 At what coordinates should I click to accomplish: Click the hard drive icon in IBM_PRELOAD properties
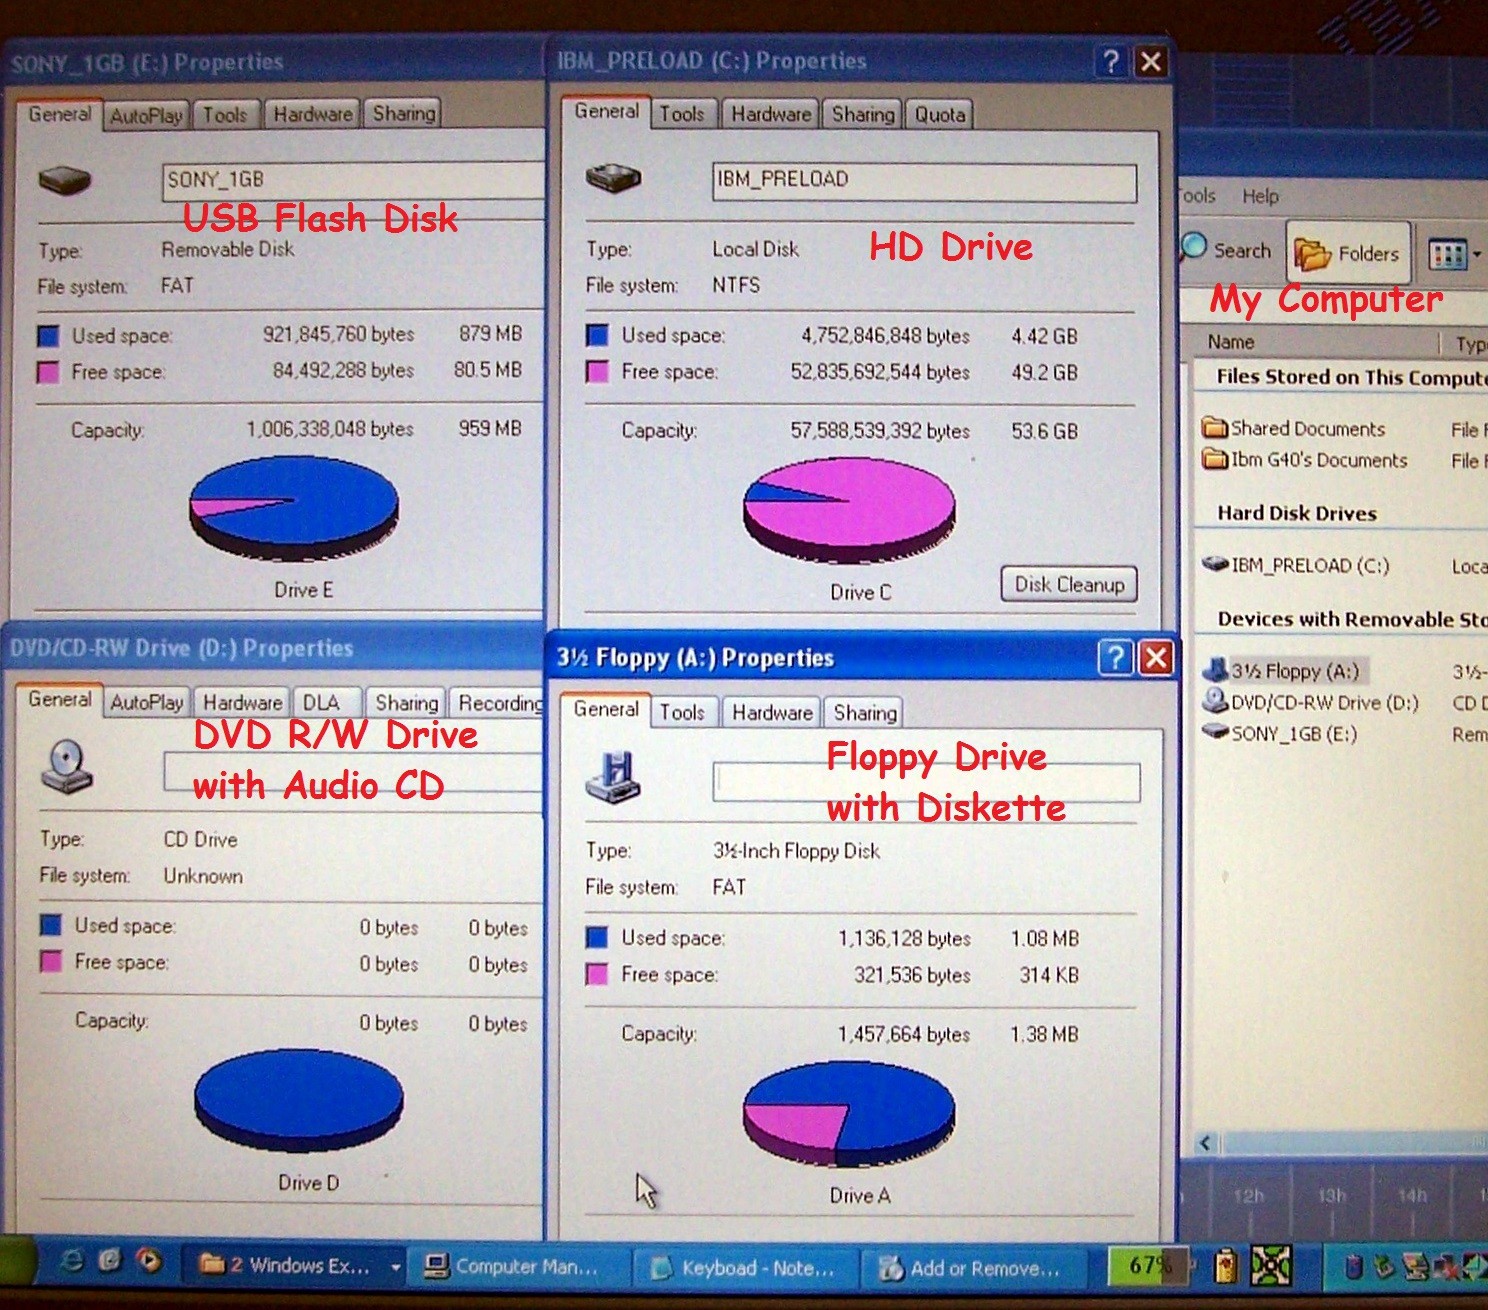613,181
